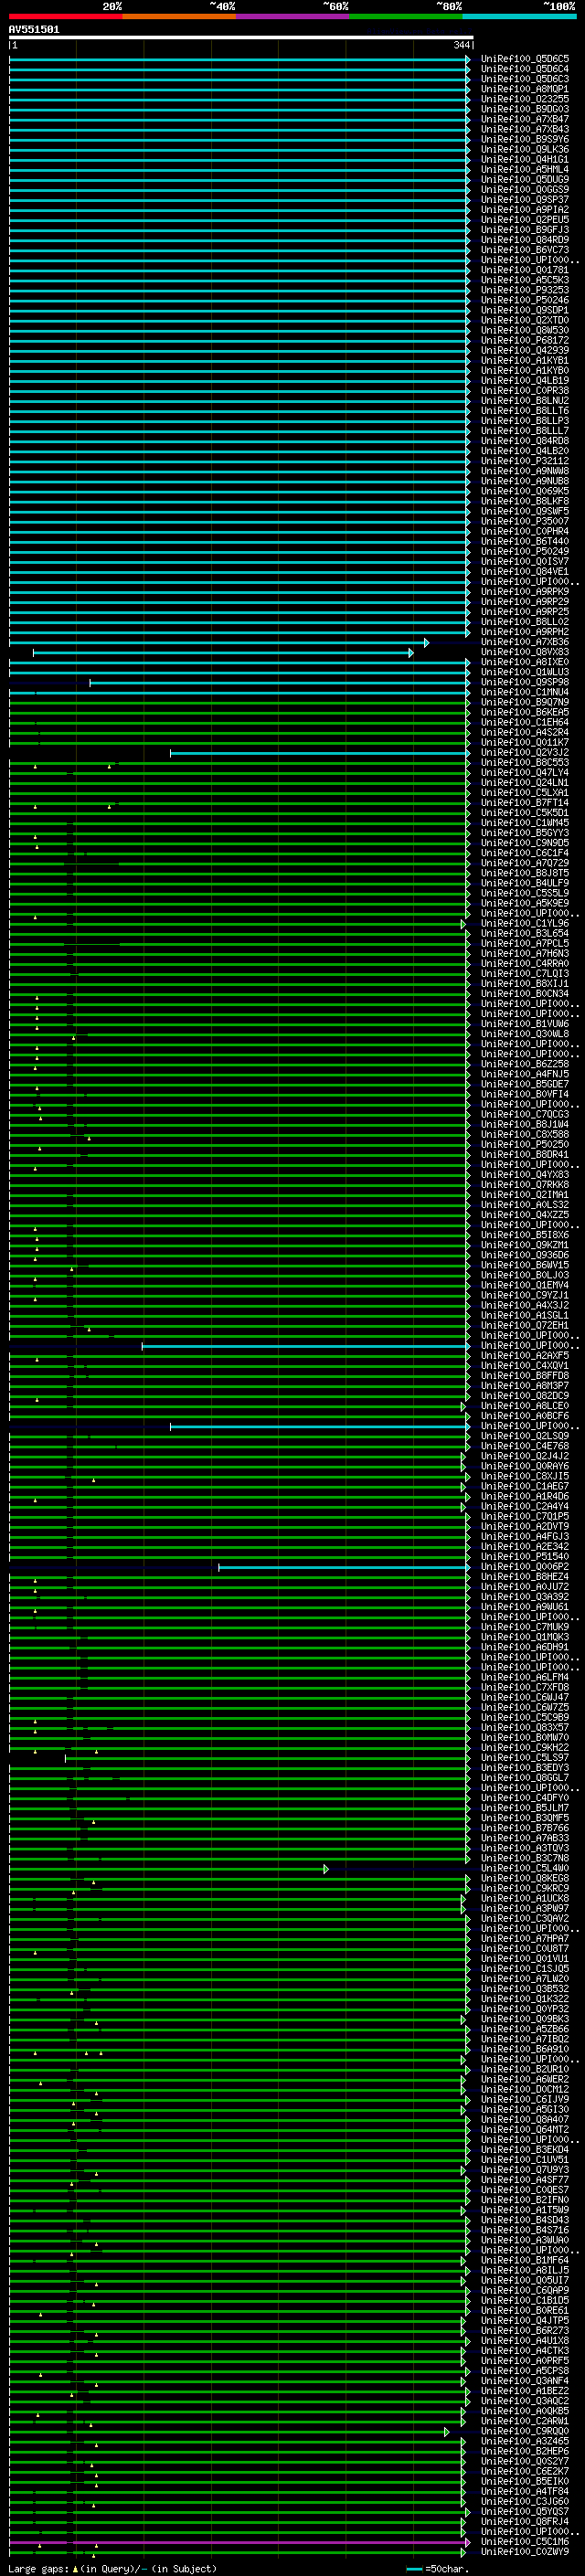Select the UniRef100_C0PR38 label

tap(525, 391)
